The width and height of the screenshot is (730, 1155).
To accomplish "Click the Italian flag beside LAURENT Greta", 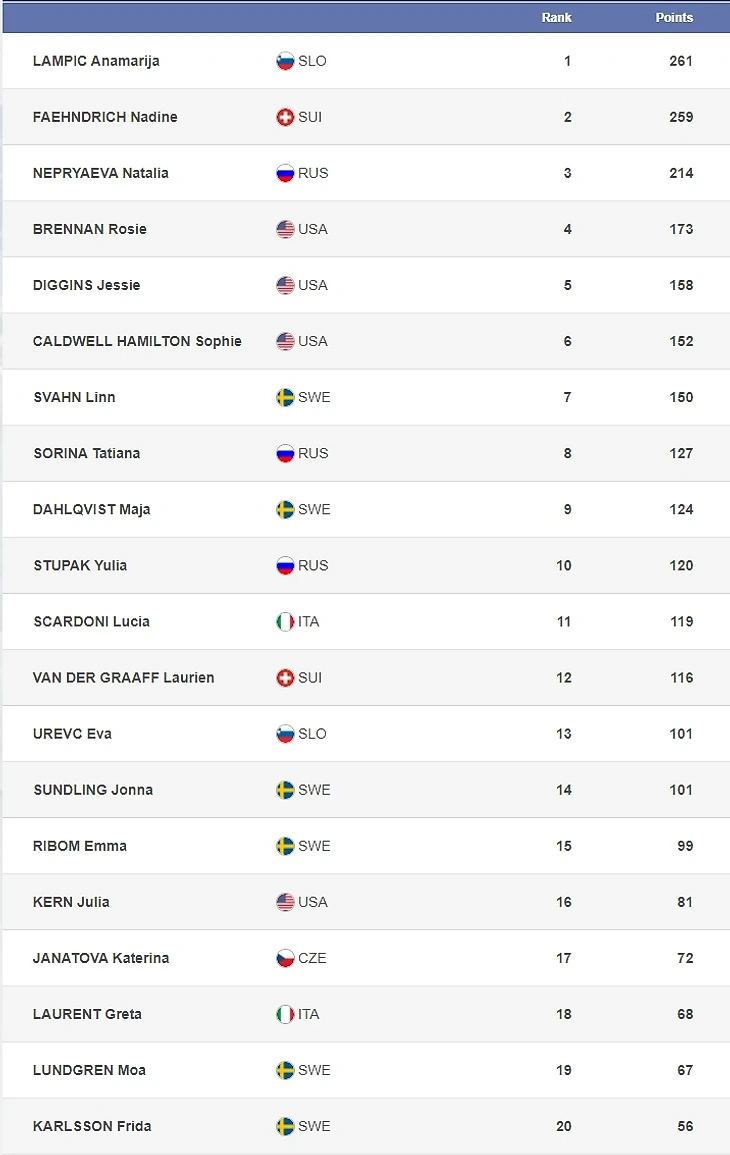I will coord(285,1014).
